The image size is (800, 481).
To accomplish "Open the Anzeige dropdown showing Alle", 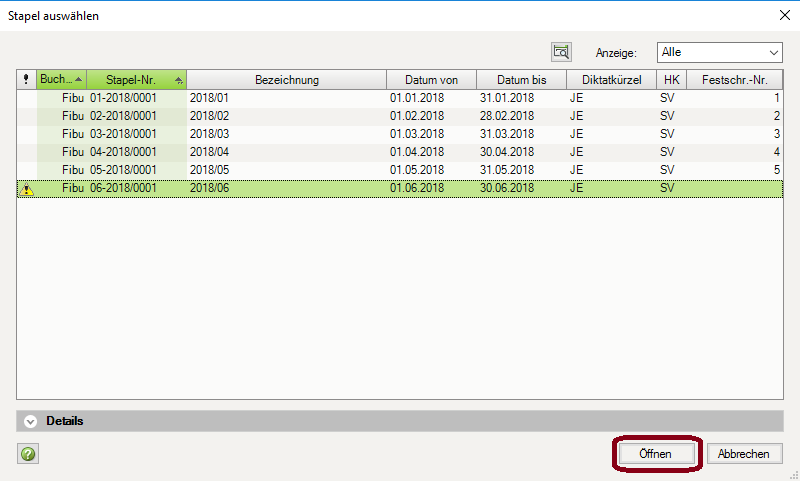I will [x=719, y=52].
